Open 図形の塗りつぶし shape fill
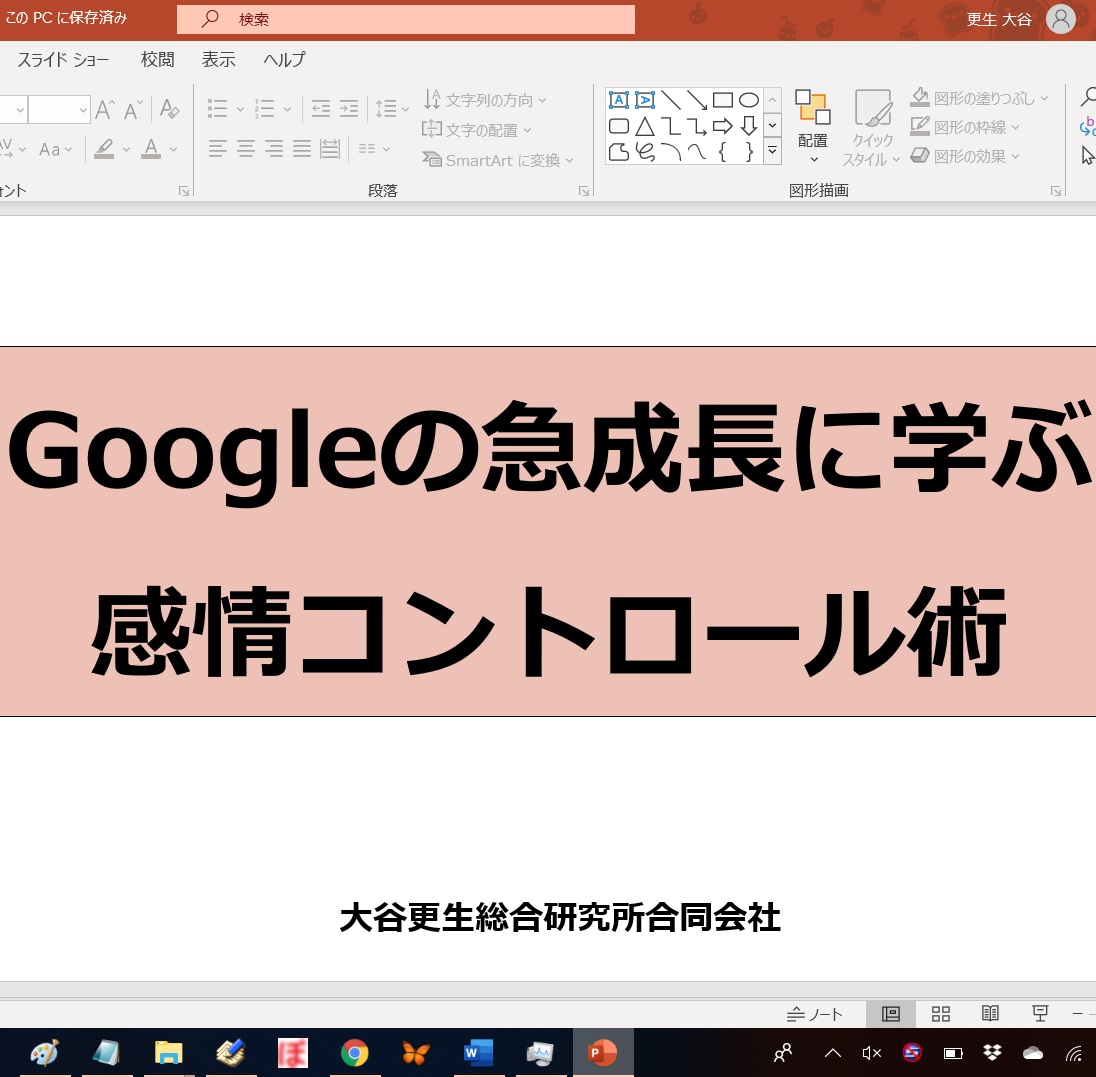The image size is (1096, 1077). (x=979, y=99)
